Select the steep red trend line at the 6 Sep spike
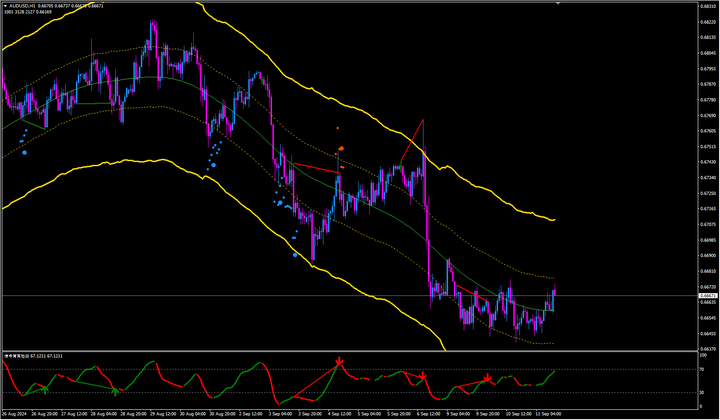This screenshot has width=720, height=420. click(x=412, y=140)
